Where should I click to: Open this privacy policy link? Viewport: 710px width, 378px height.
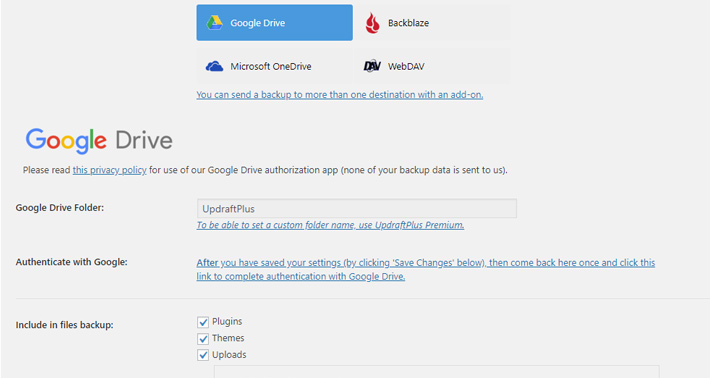(110, 170)
